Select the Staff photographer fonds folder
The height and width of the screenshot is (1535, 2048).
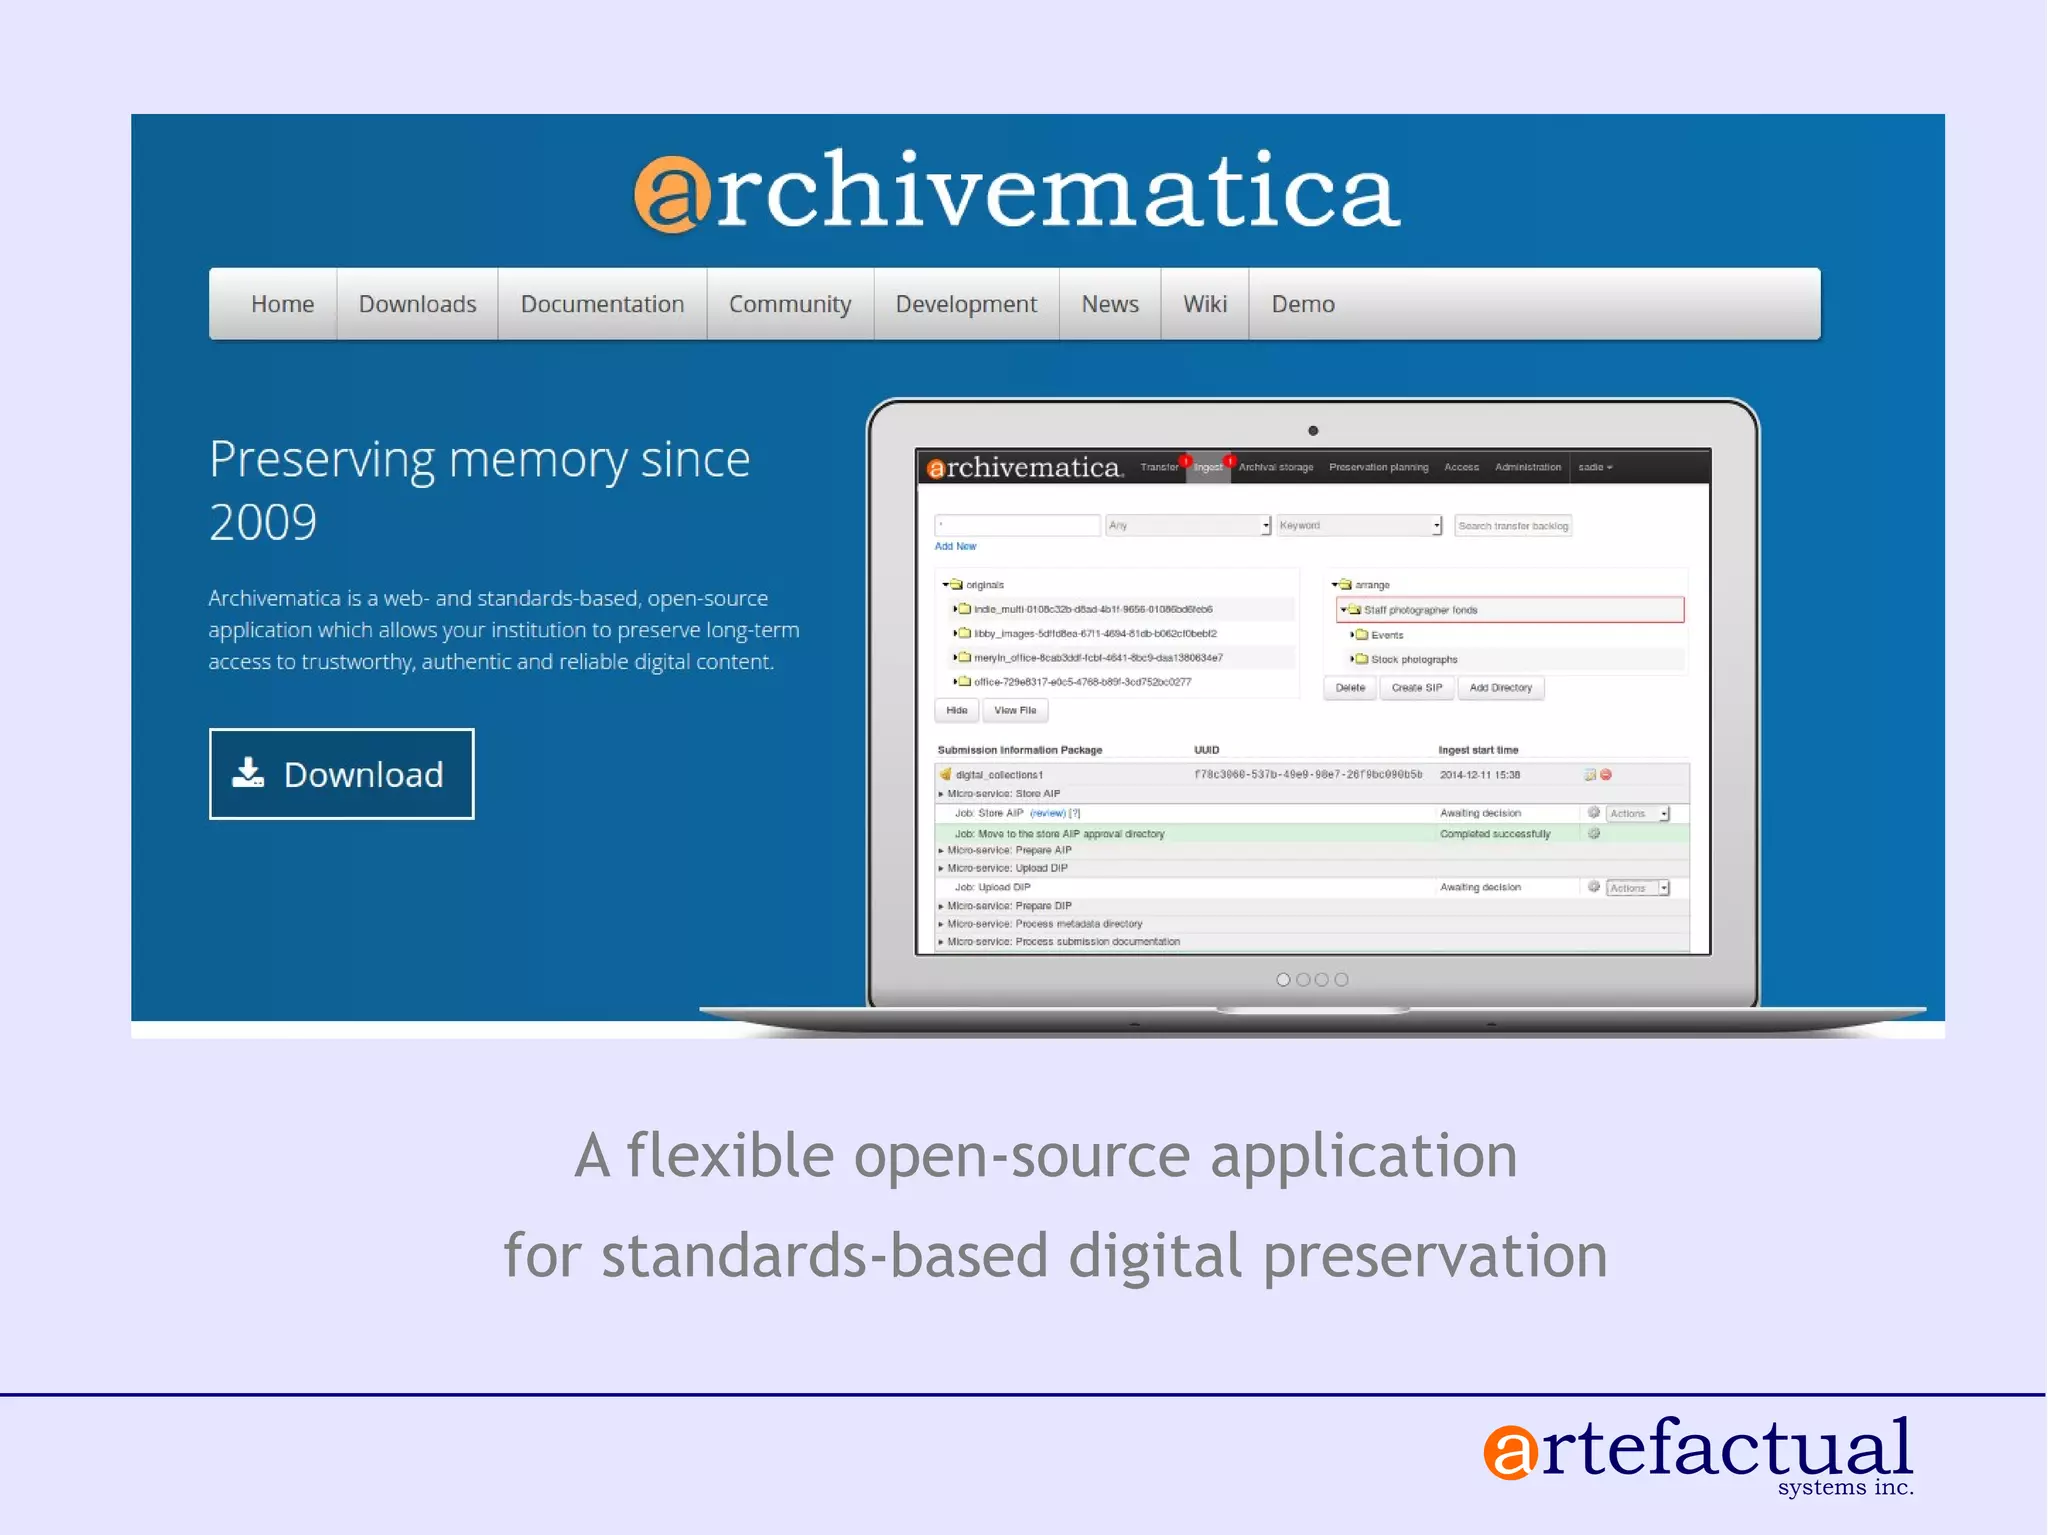[1510, 609]
